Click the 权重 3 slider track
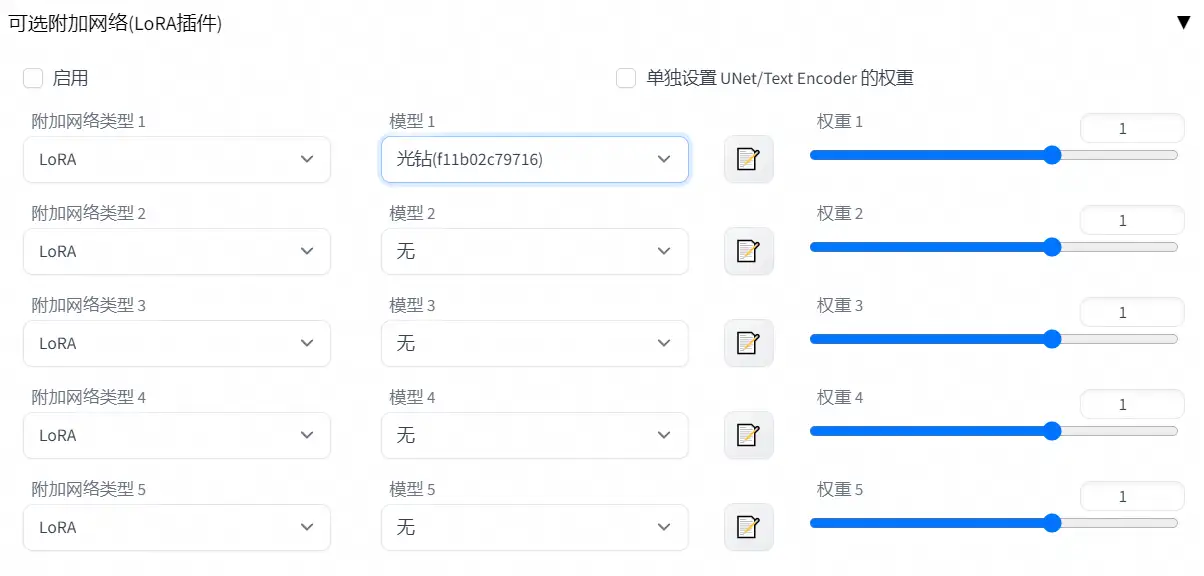 point(994,339)
